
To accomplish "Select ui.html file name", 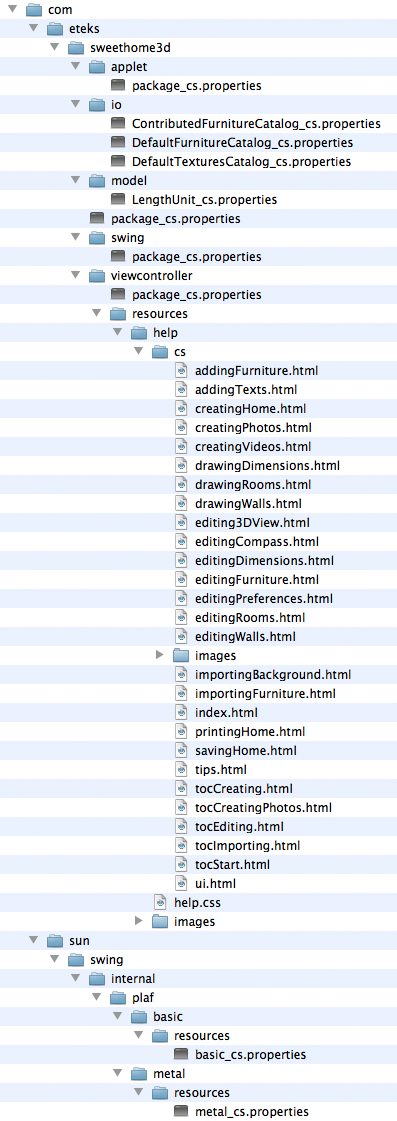I will point(215,883).
